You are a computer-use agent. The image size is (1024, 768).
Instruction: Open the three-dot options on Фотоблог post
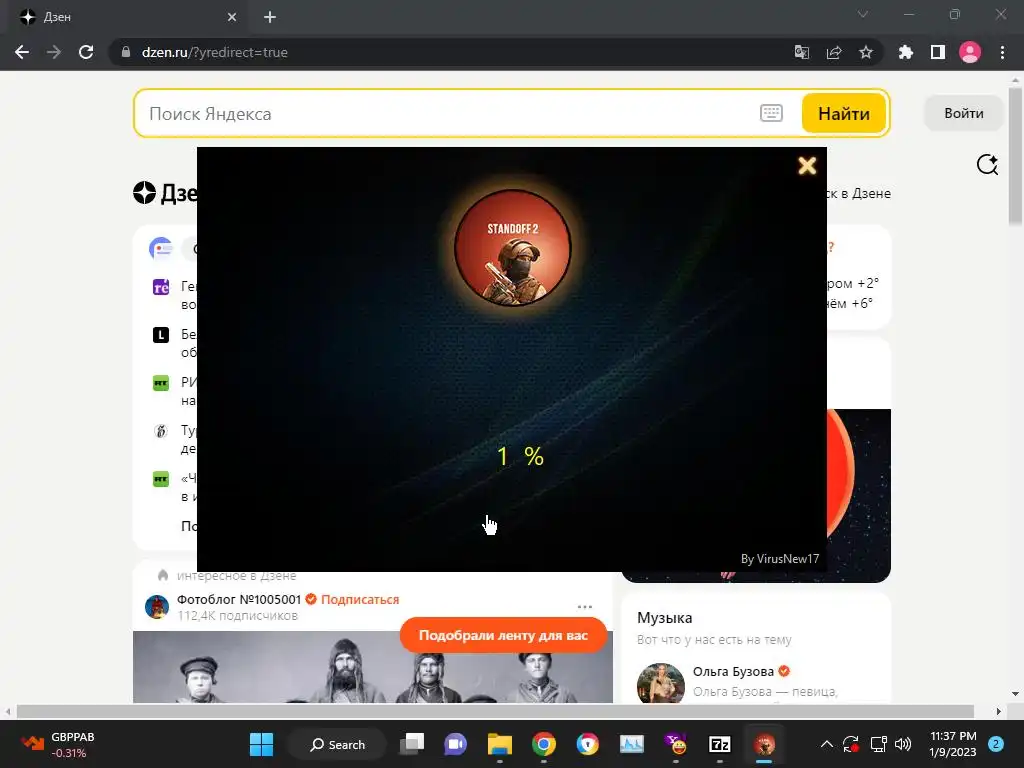click(584, 607)
